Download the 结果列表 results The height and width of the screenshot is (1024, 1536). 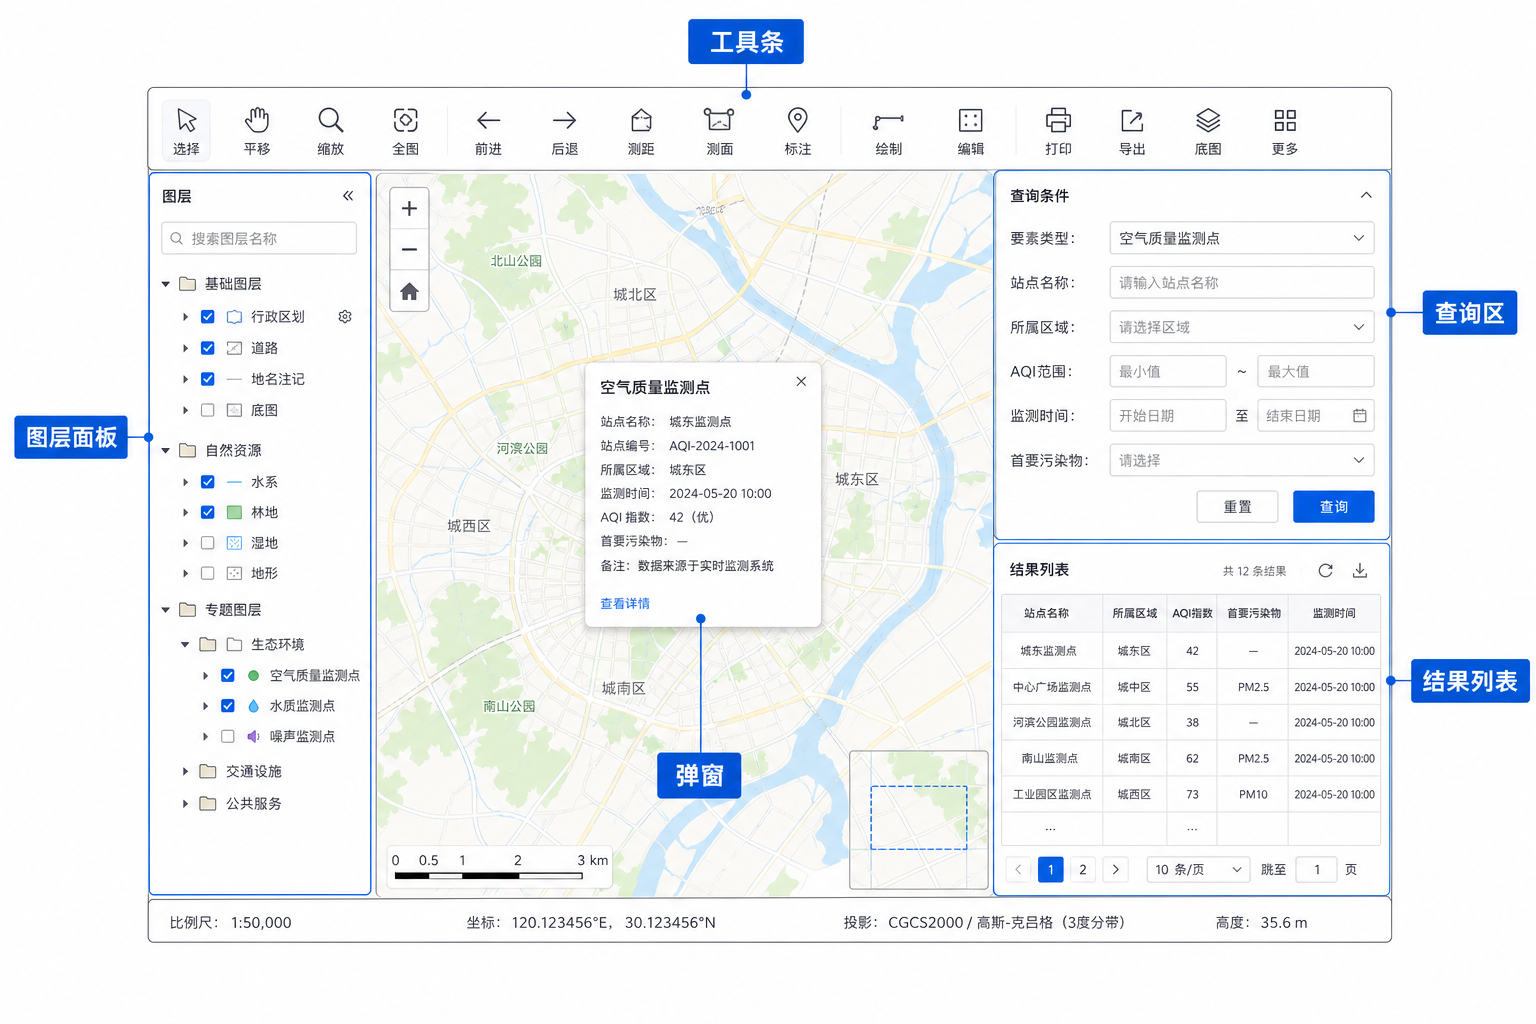tap(1360, 570)
